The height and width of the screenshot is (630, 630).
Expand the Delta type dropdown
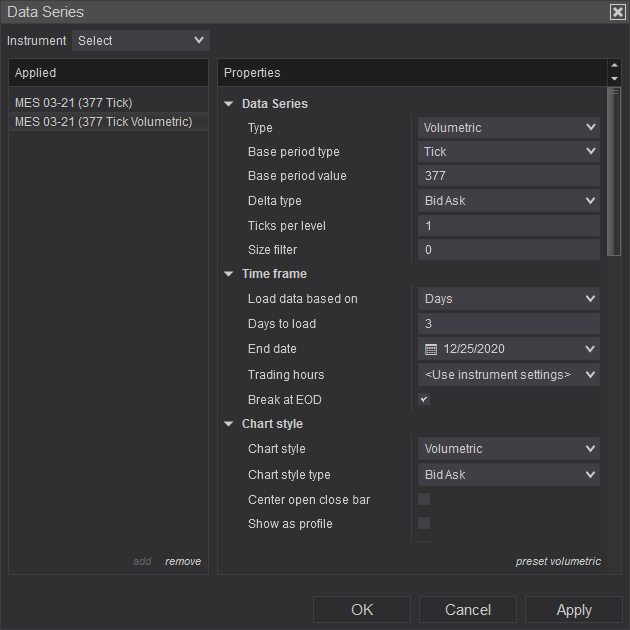pyautogui.click(x=508, y=200)
